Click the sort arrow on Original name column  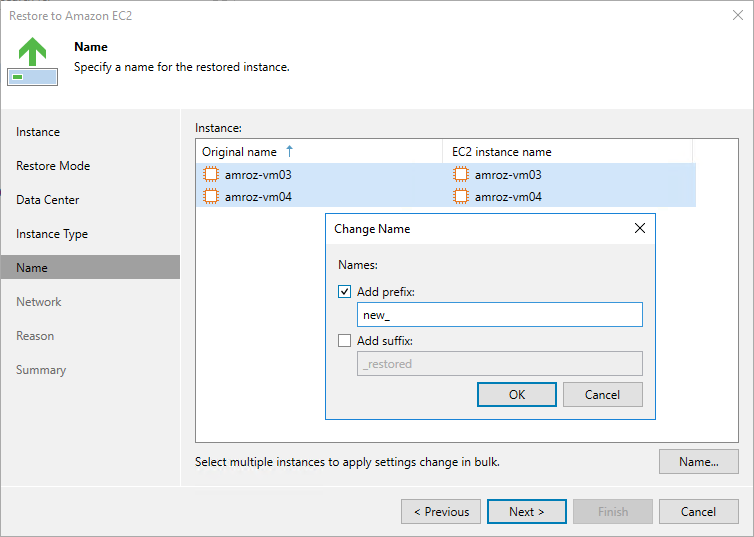pyautogui.click(x=290, y=152)
